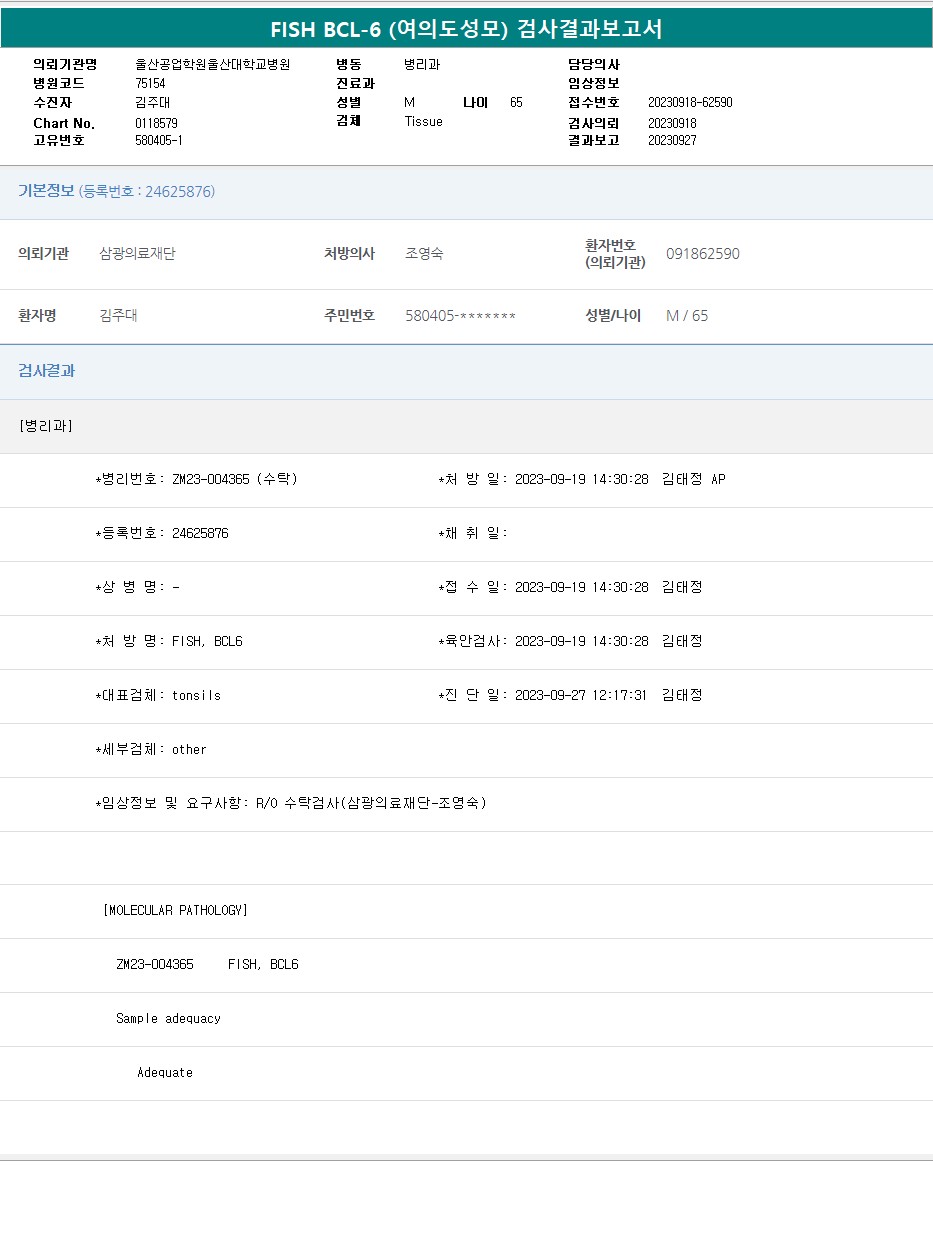Select the 대표검체 tonsils entry
The height and width of the screenshot is (1237, 933).
click(196, 695)
